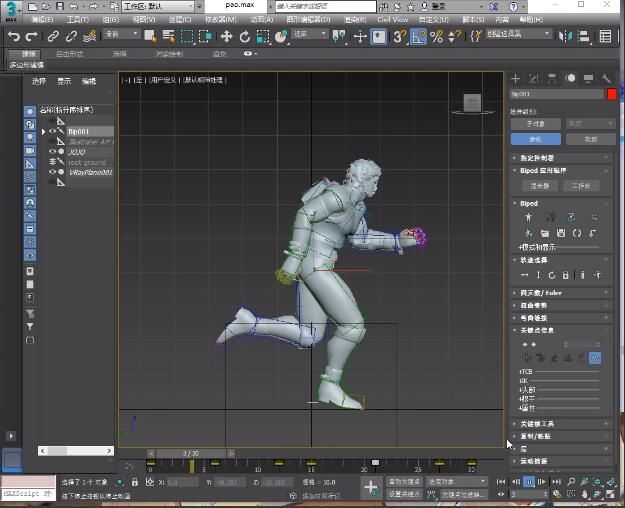Select root ground in scene explorer

click(87, 162)
